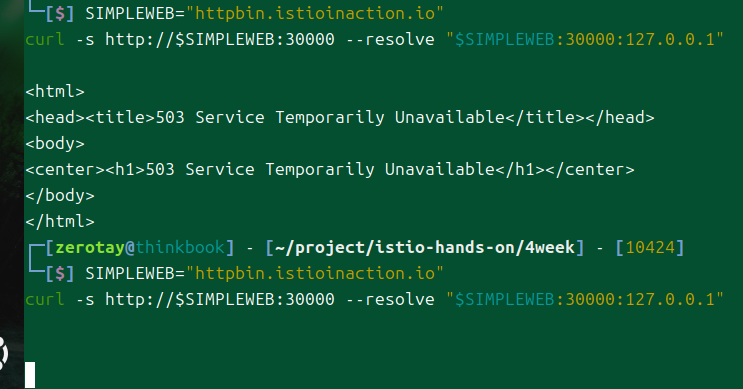The height and width of the screenshot is (389, 743).
Task: Click the closing </html> tag line
Action: 60,221
